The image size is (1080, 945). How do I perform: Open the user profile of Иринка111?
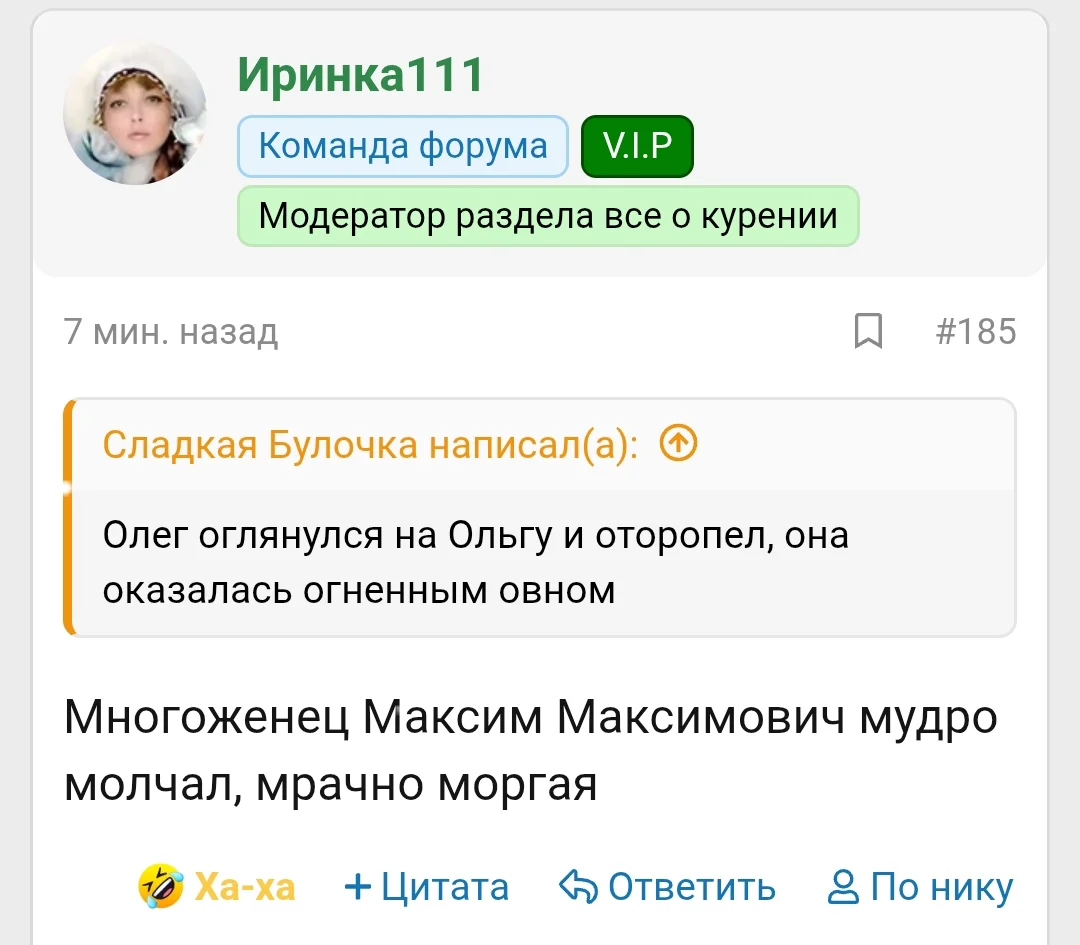click(357, 76)
